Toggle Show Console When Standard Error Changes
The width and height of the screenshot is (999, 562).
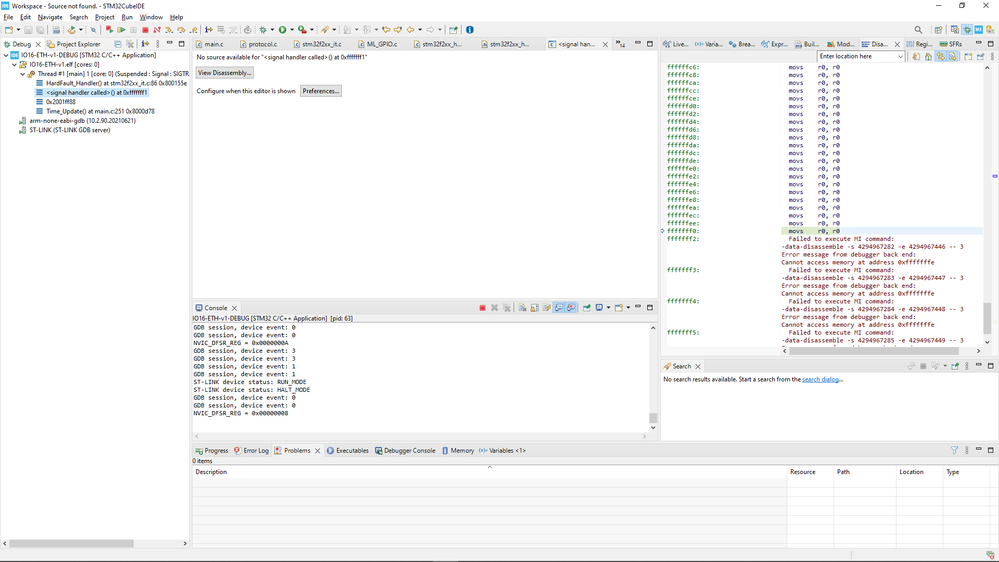click(571, 308)
